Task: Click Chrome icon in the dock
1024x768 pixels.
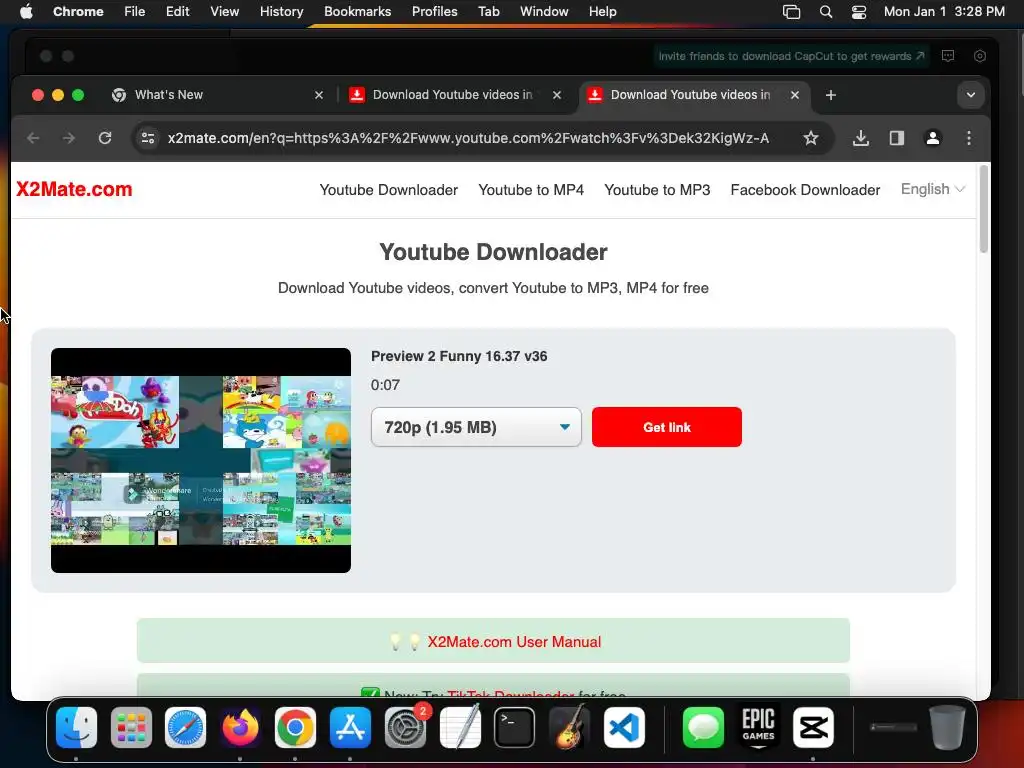Action: pos(295,728)
